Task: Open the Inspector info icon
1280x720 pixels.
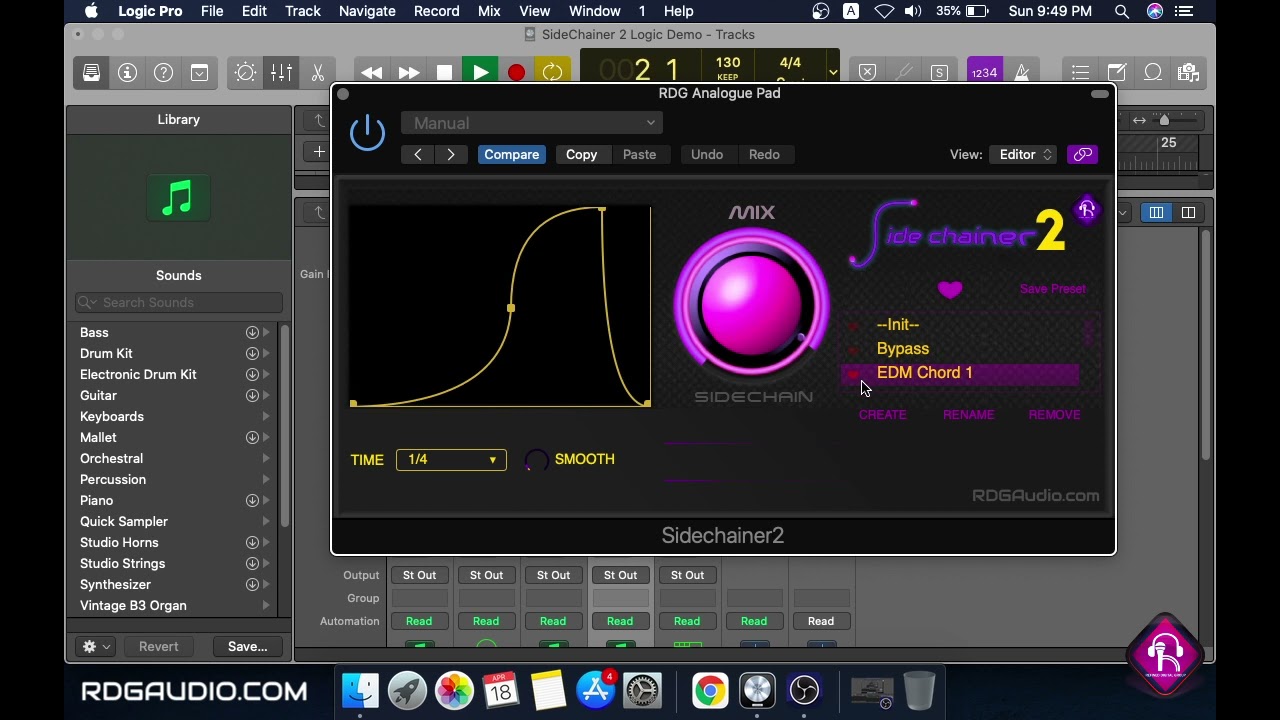Action: click(127, 72)
